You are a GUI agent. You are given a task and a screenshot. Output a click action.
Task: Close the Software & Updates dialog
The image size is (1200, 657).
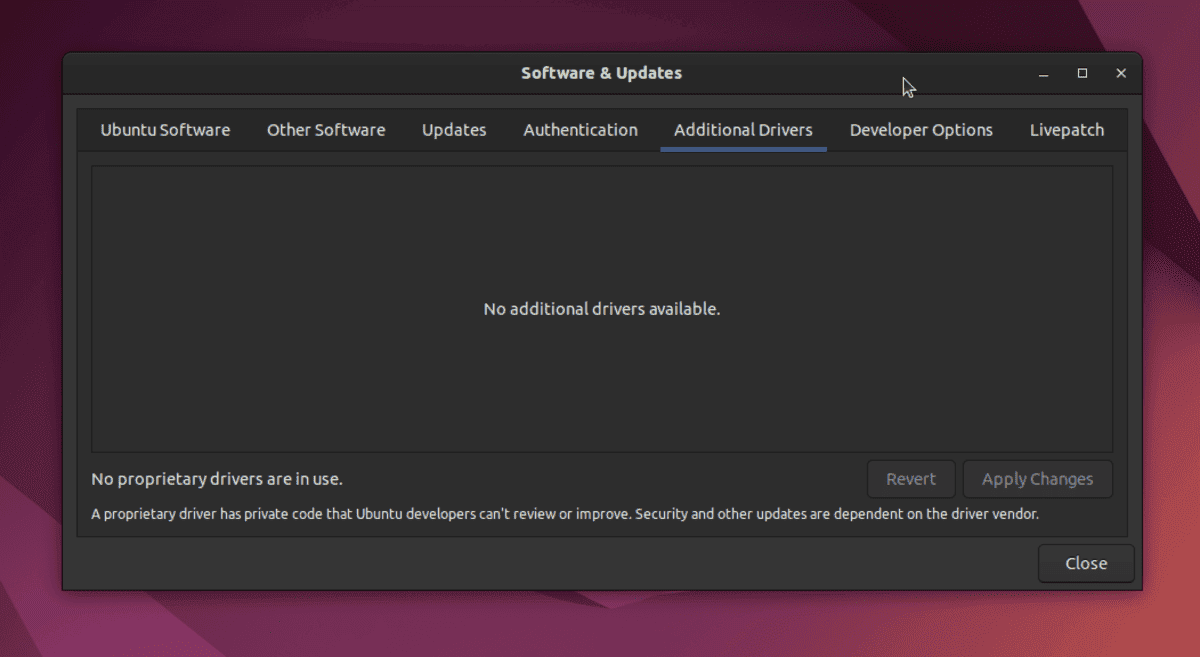[1086, 563]
